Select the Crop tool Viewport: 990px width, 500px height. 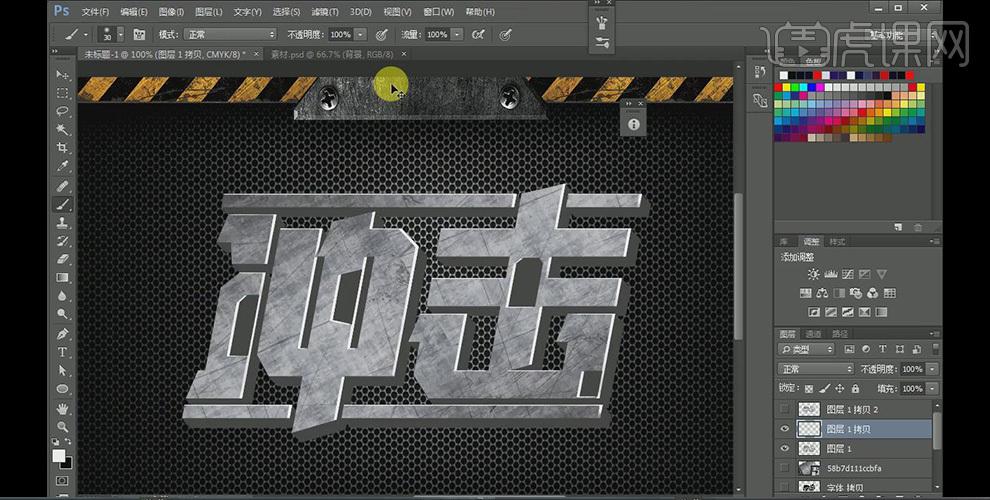point(63,148)
